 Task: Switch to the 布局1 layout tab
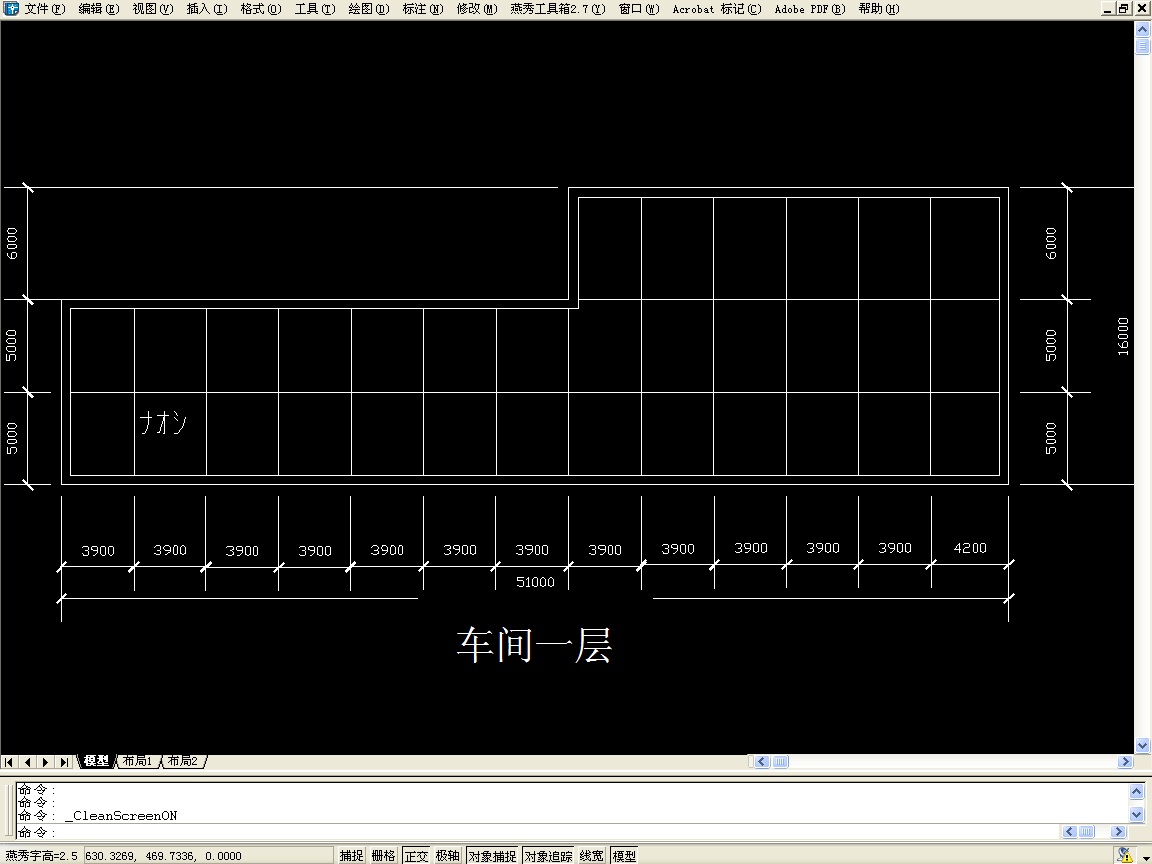(137, 761)
